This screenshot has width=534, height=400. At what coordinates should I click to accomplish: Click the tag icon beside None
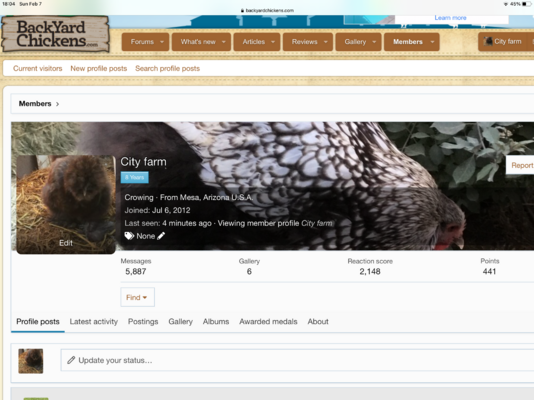129,236
